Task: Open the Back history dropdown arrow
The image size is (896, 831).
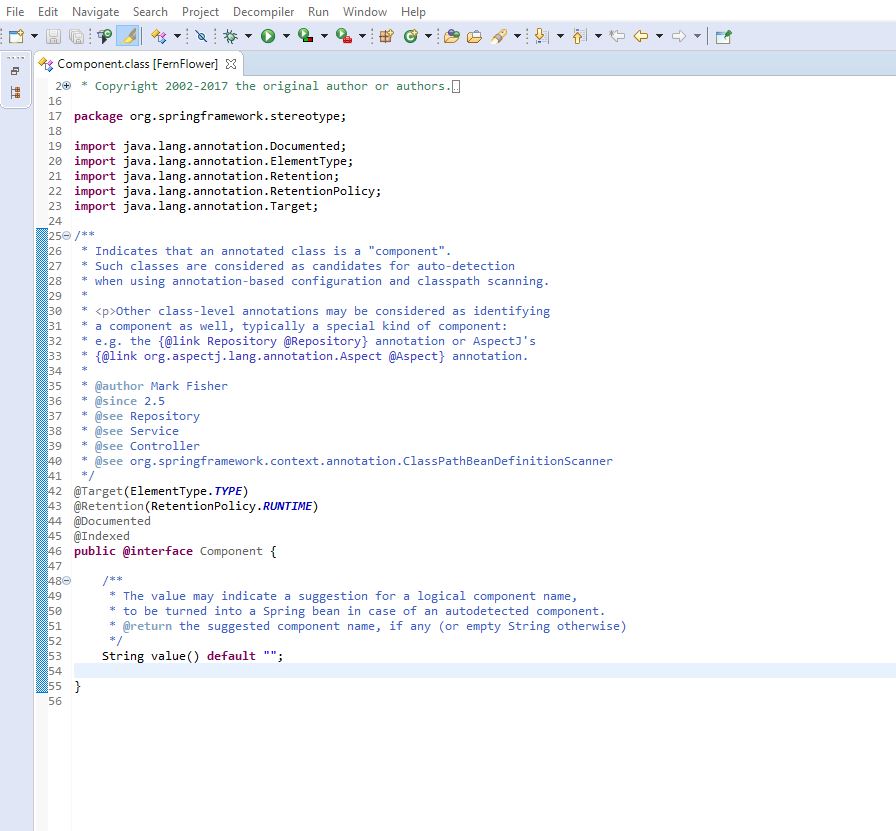Action: point(659,37)
